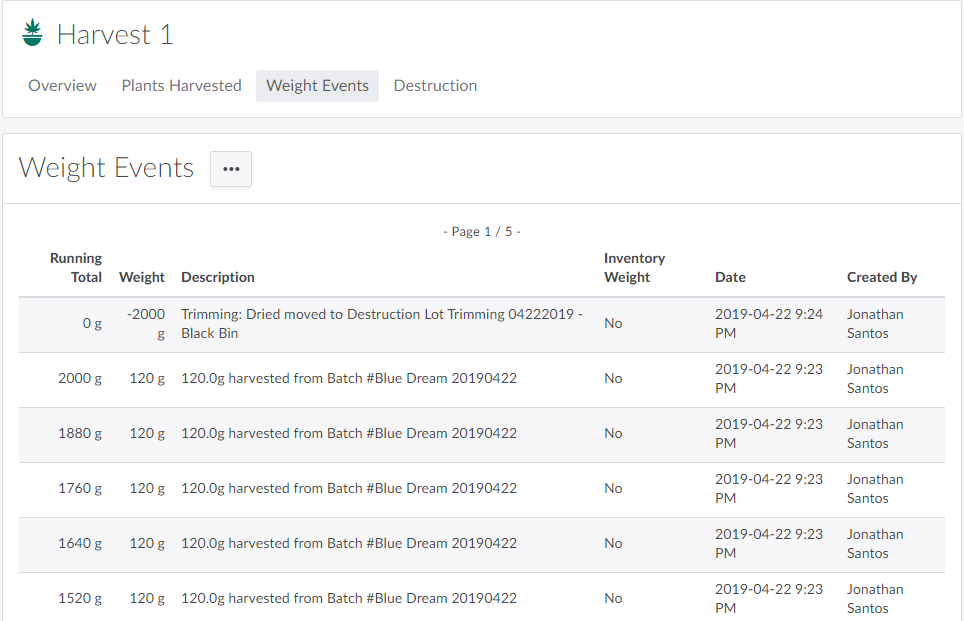Click the Created By column header
Screen dimensions: 964x621
click(882, 277)
